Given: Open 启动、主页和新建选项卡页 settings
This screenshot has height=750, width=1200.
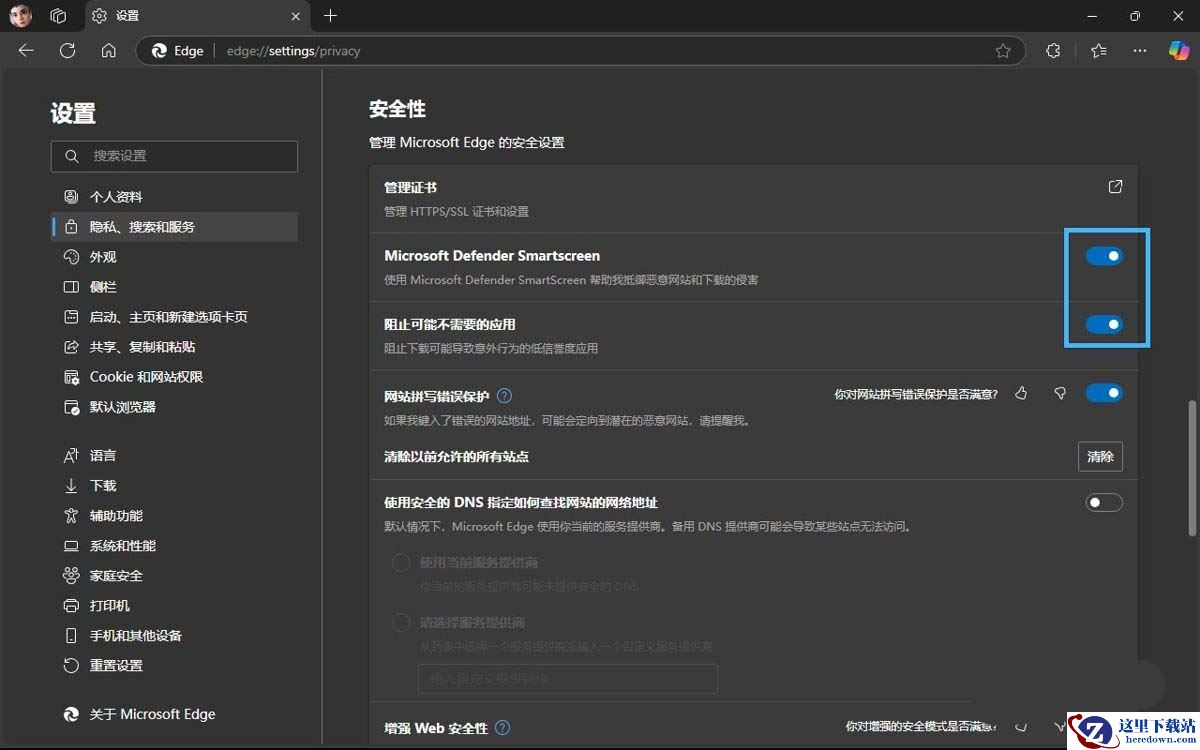Looking at the screenshot, I should (x=174, y=317).
